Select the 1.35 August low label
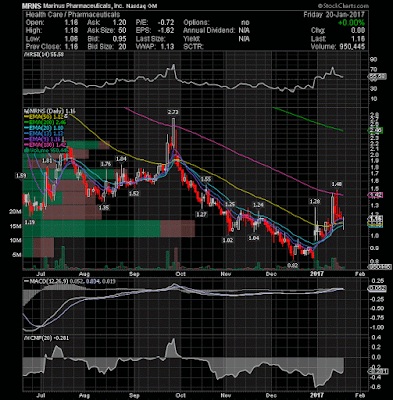393x400 pixels. click(x=104, y=207)
